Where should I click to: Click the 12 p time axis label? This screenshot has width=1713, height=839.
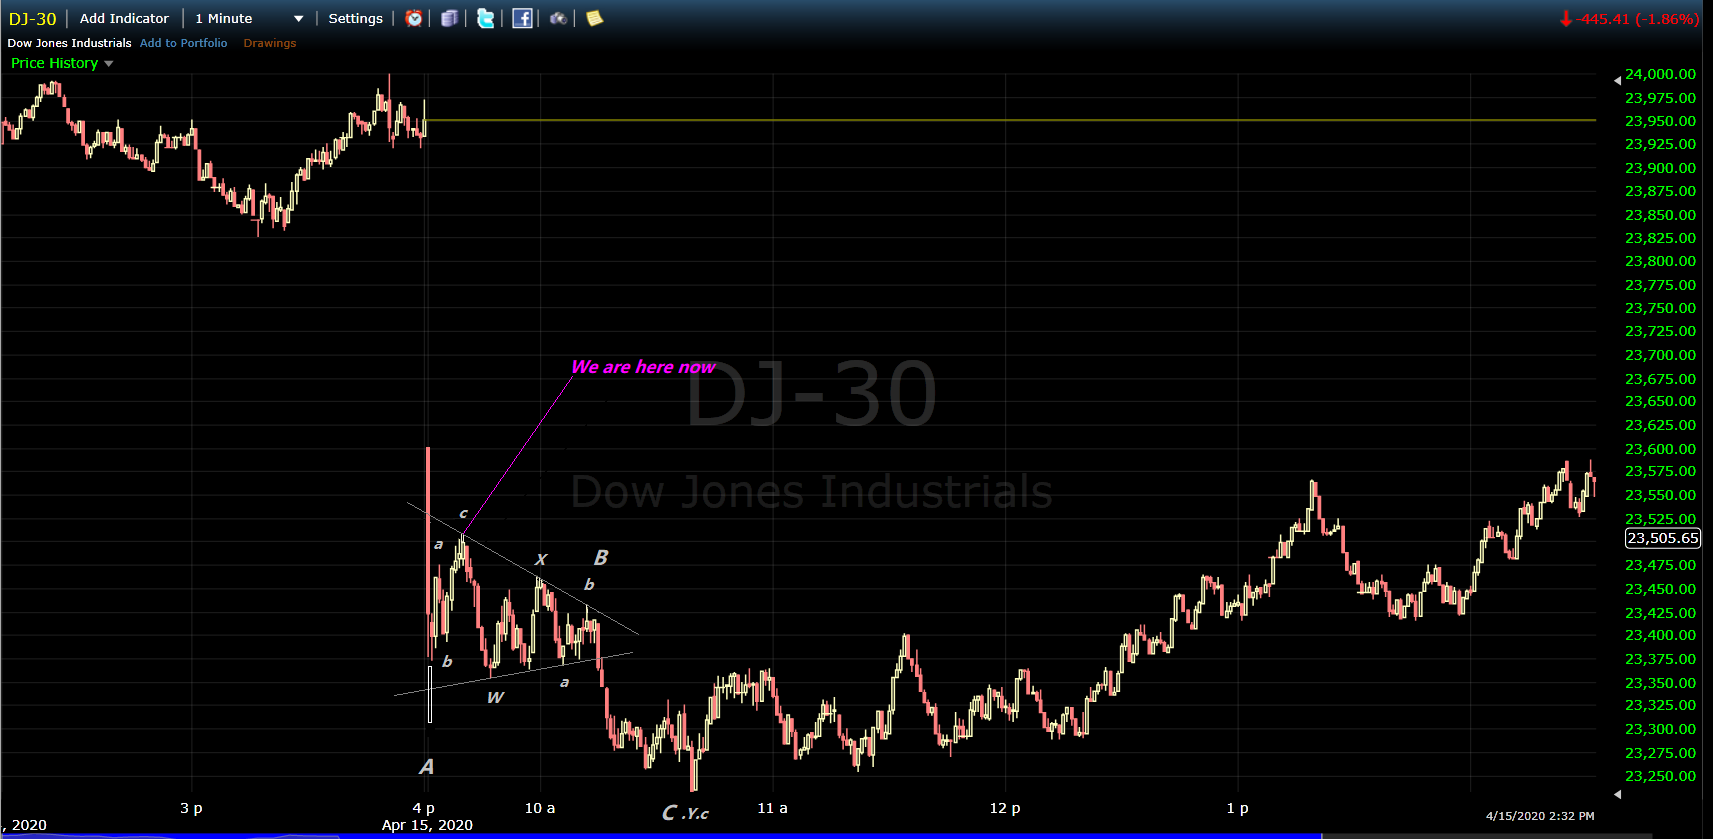(1005, 808)
